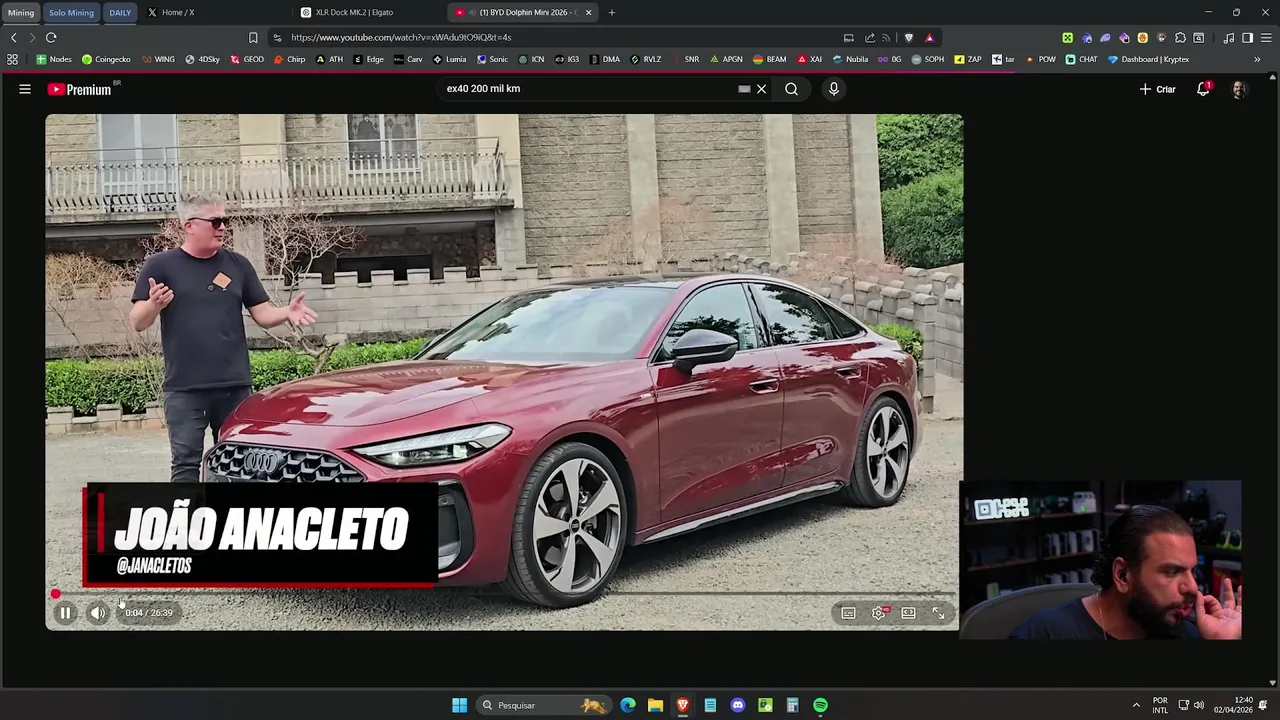The width and height of the screenshot is (1280, 720).
Task: Toggle the browser sidebar panel
Action: coord(1247,37)
